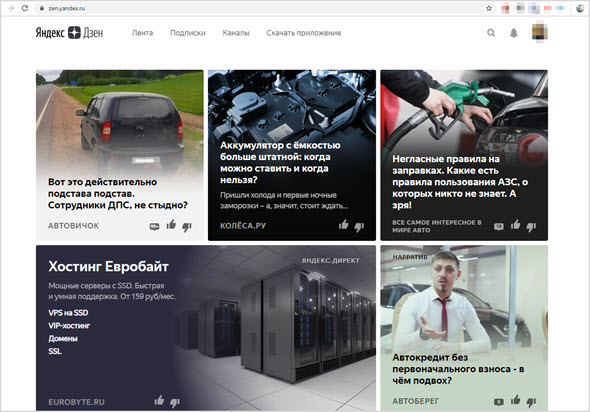Open comments on the gas station rules article
Viewport: 590px width, 412px height.
pos(499,227)
